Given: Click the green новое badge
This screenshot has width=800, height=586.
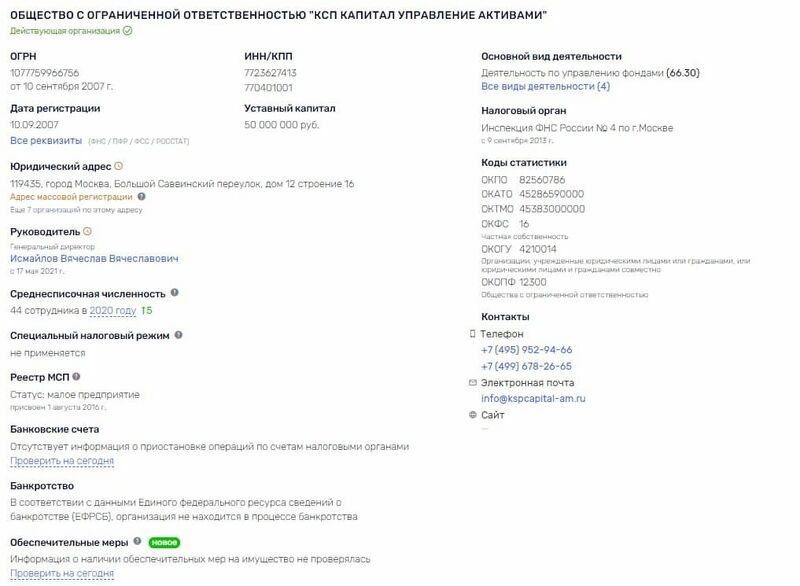Looking at the screenshot, I should point(164,543).
